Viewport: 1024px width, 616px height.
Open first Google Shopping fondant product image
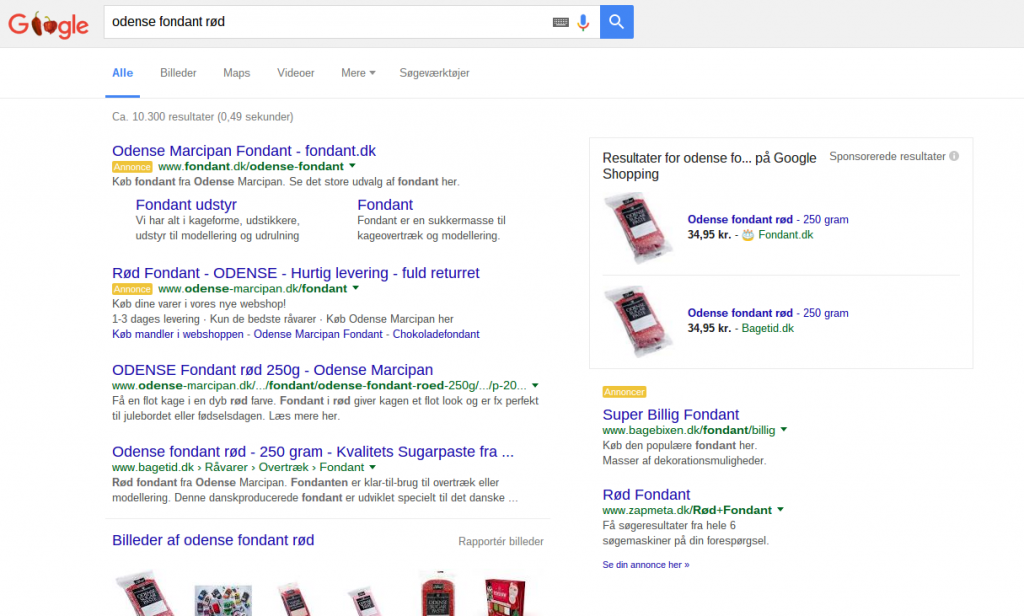[x=639, y=228]
